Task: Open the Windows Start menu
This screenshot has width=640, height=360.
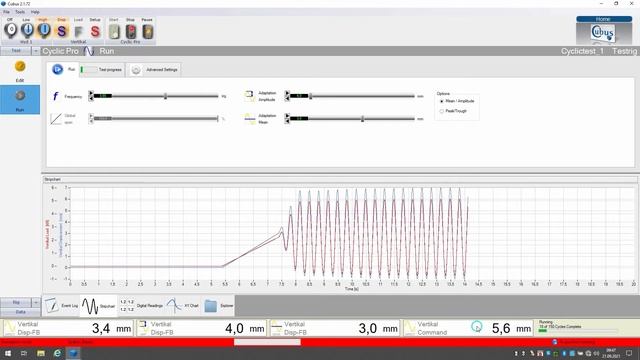Action: point(8,353)
